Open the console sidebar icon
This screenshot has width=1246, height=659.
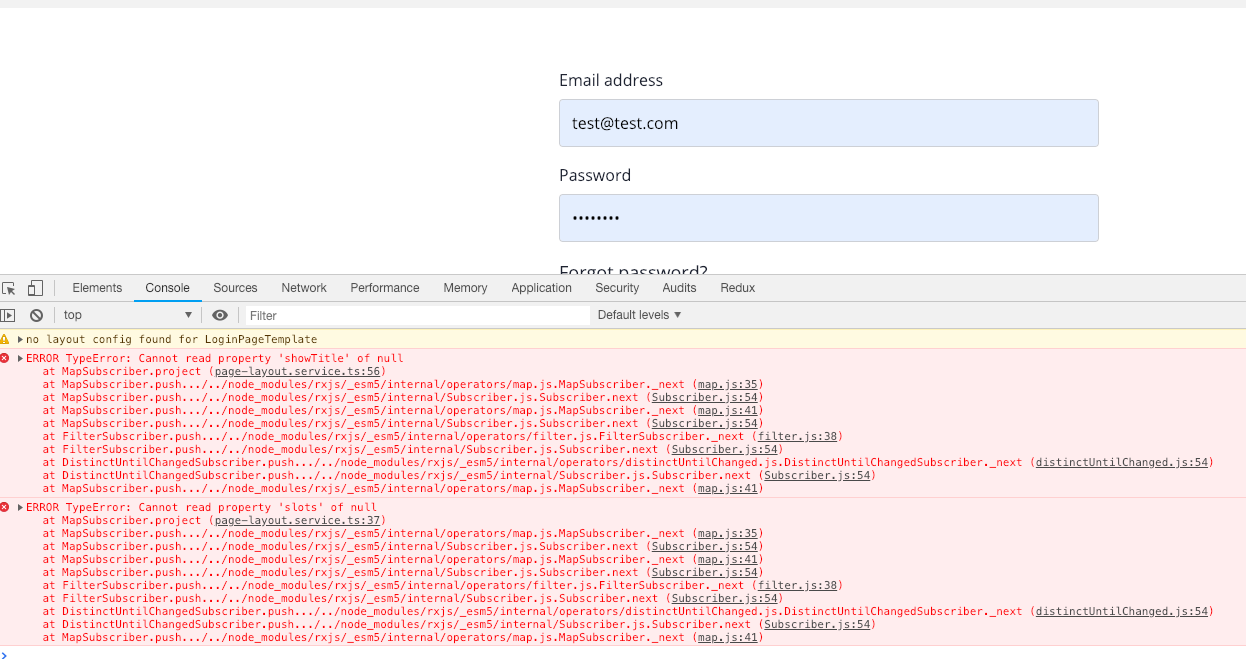tap(8, 314)
